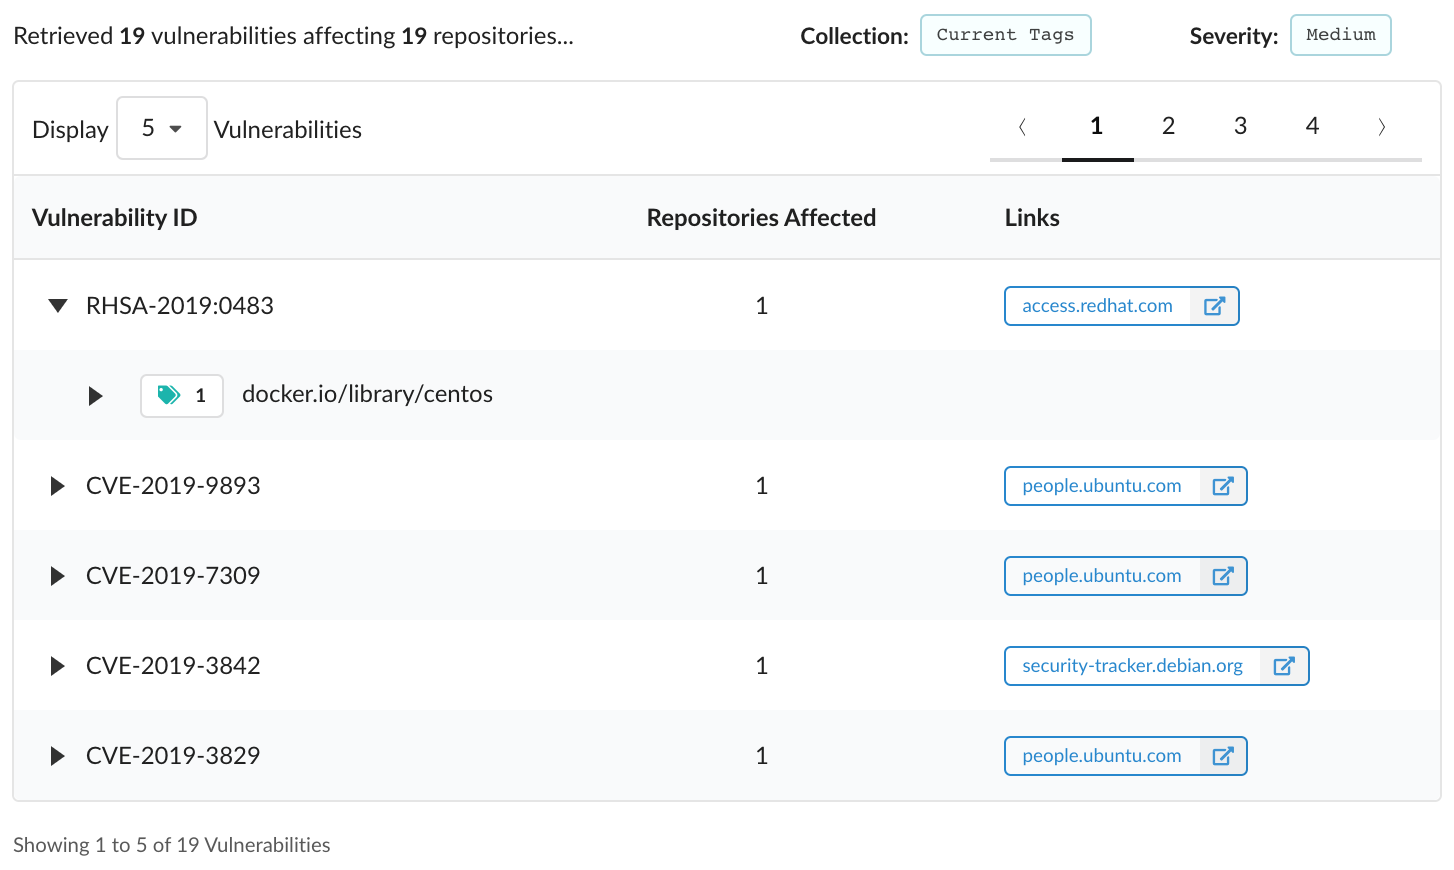This screenshot has height=870, width=1454.
Task: Expand the CVE-2019-7309 vulnerability row
Action: 57,576
